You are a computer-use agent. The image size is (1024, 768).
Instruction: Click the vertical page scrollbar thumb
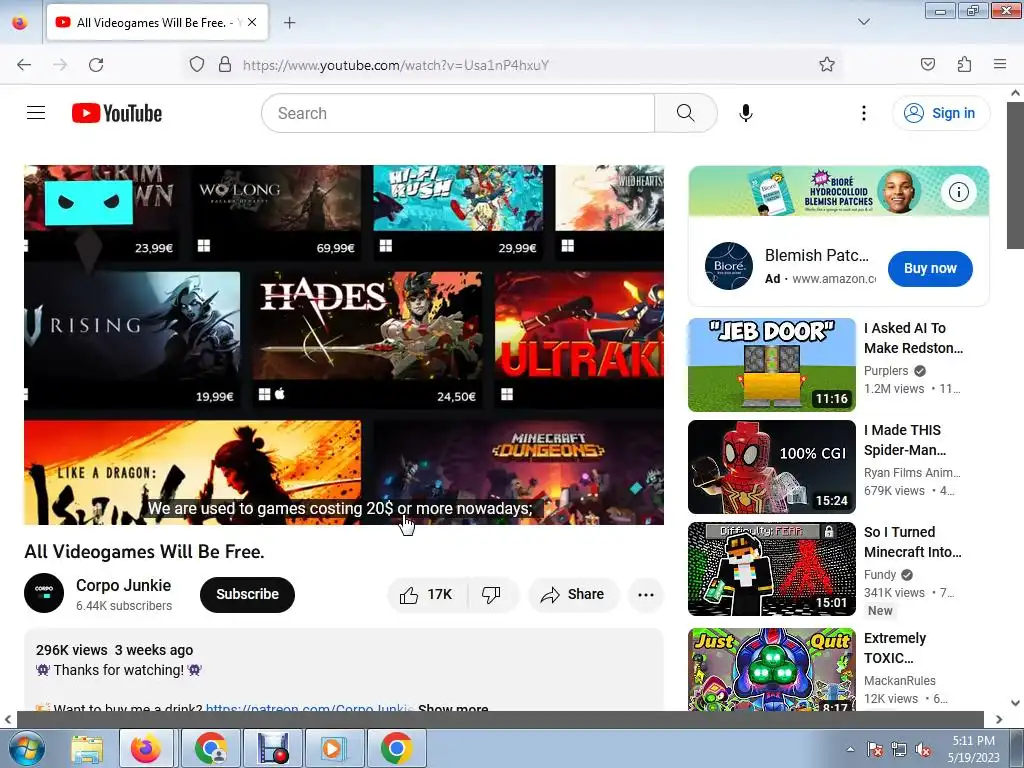point(1015,175)
